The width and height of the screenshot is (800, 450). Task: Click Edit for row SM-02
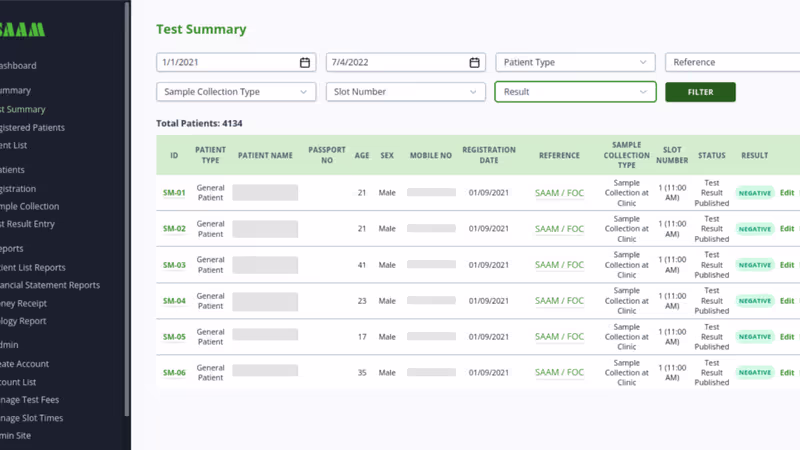point(787,229)
